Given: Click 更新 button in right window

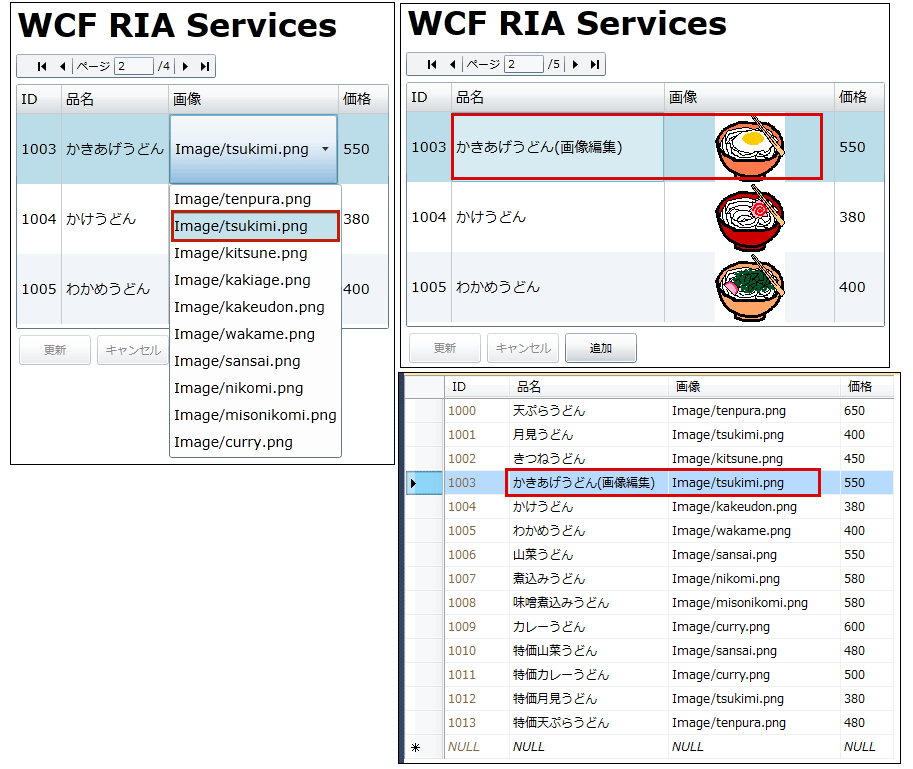Looking at the screenshot, I should (x=445, y=348).
